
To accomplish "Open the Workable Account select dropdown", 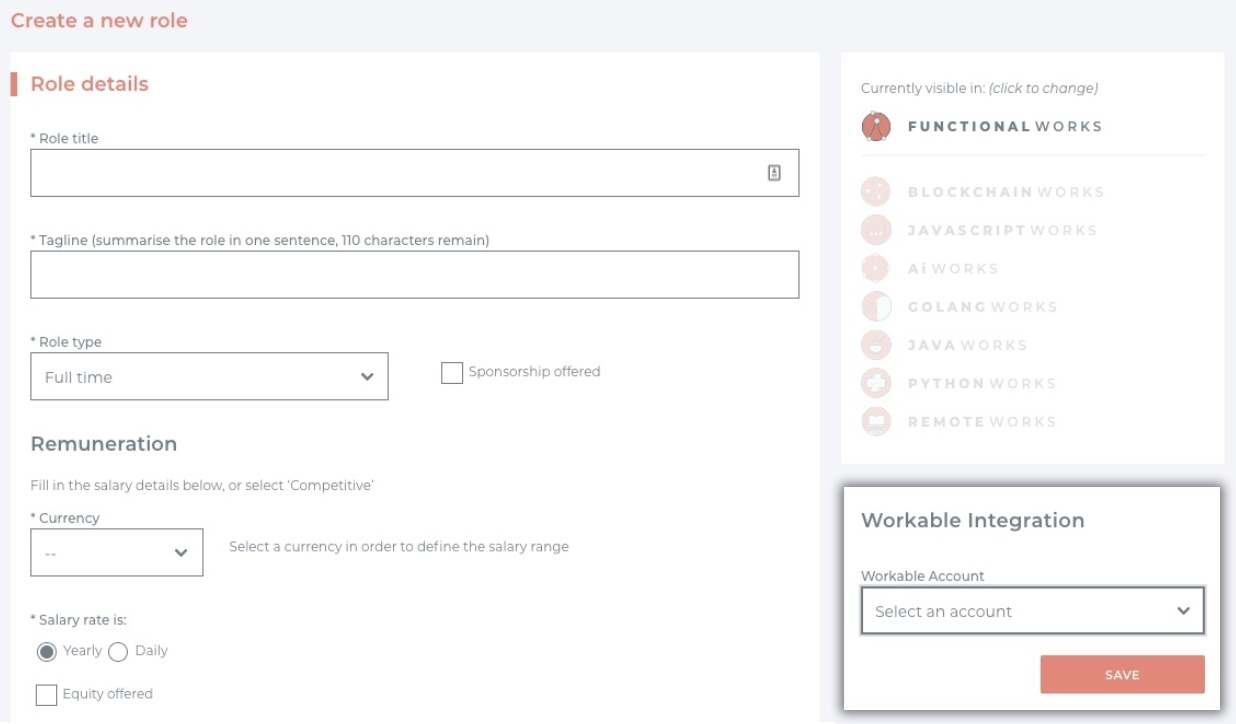I will pos(1033,611).
